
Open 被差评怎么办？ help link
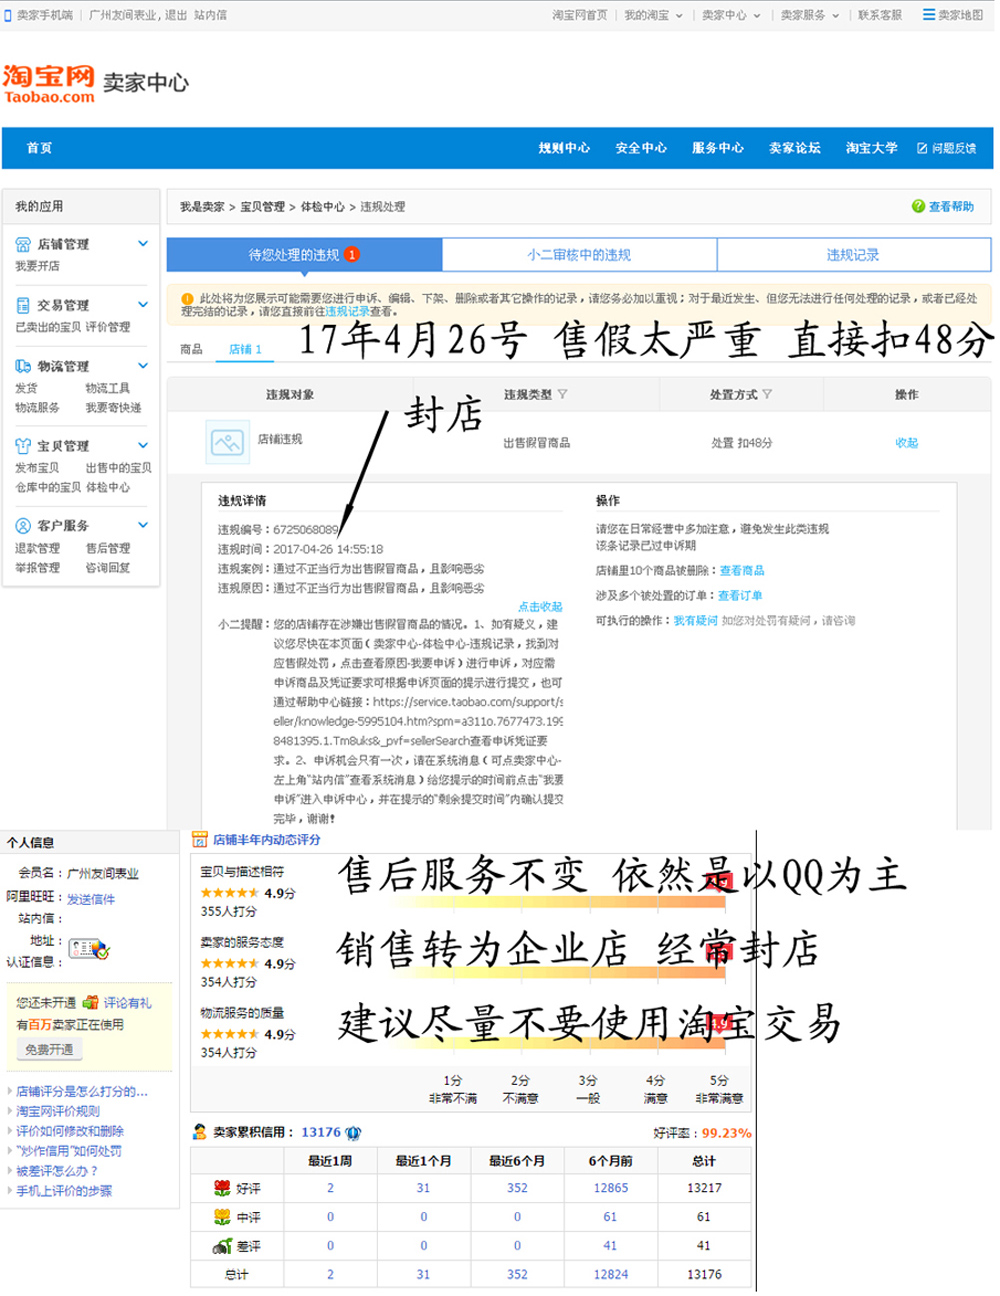pyautogui.click(x=57, y=1171)
